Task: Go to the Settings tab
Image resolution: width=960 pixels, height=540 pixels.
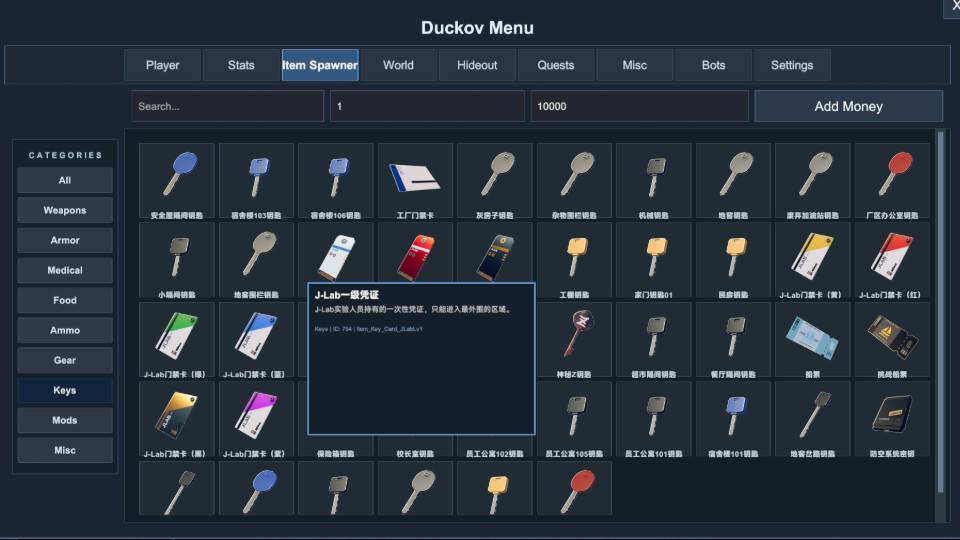Action: point(791,65)
